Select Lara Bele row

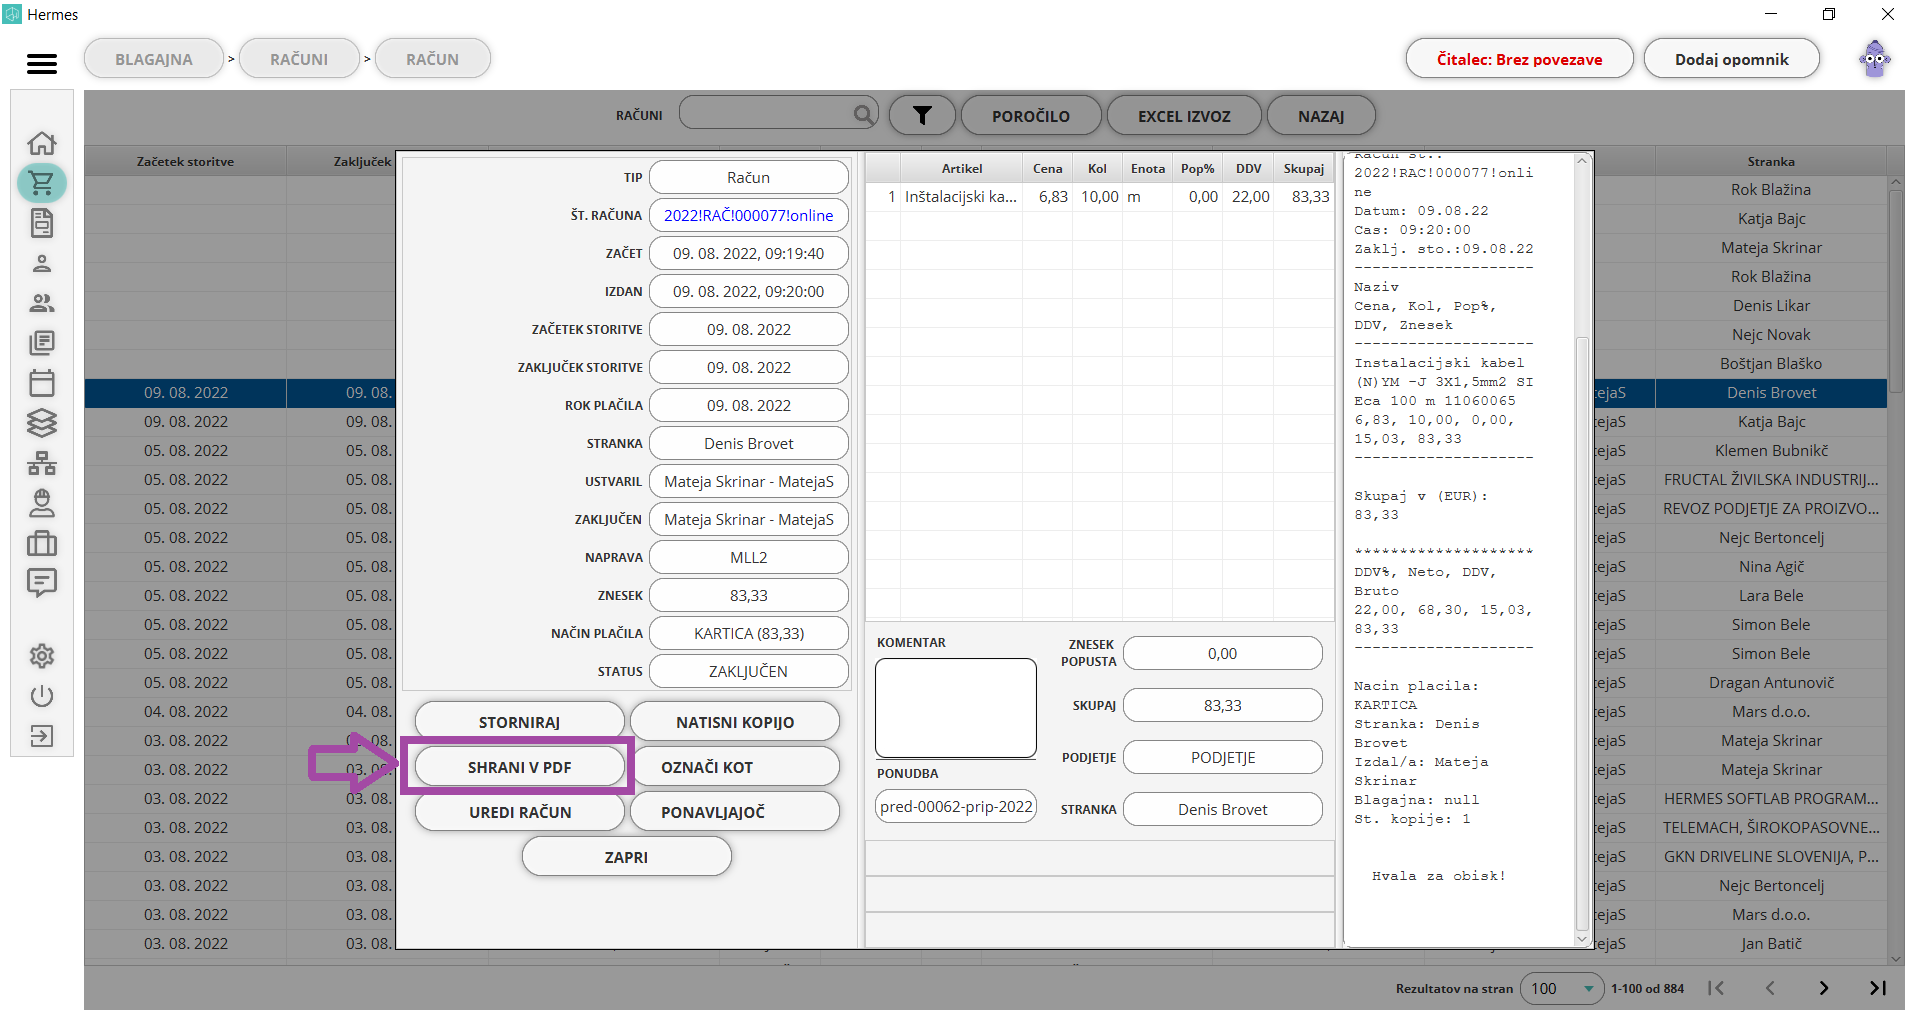1771,596
